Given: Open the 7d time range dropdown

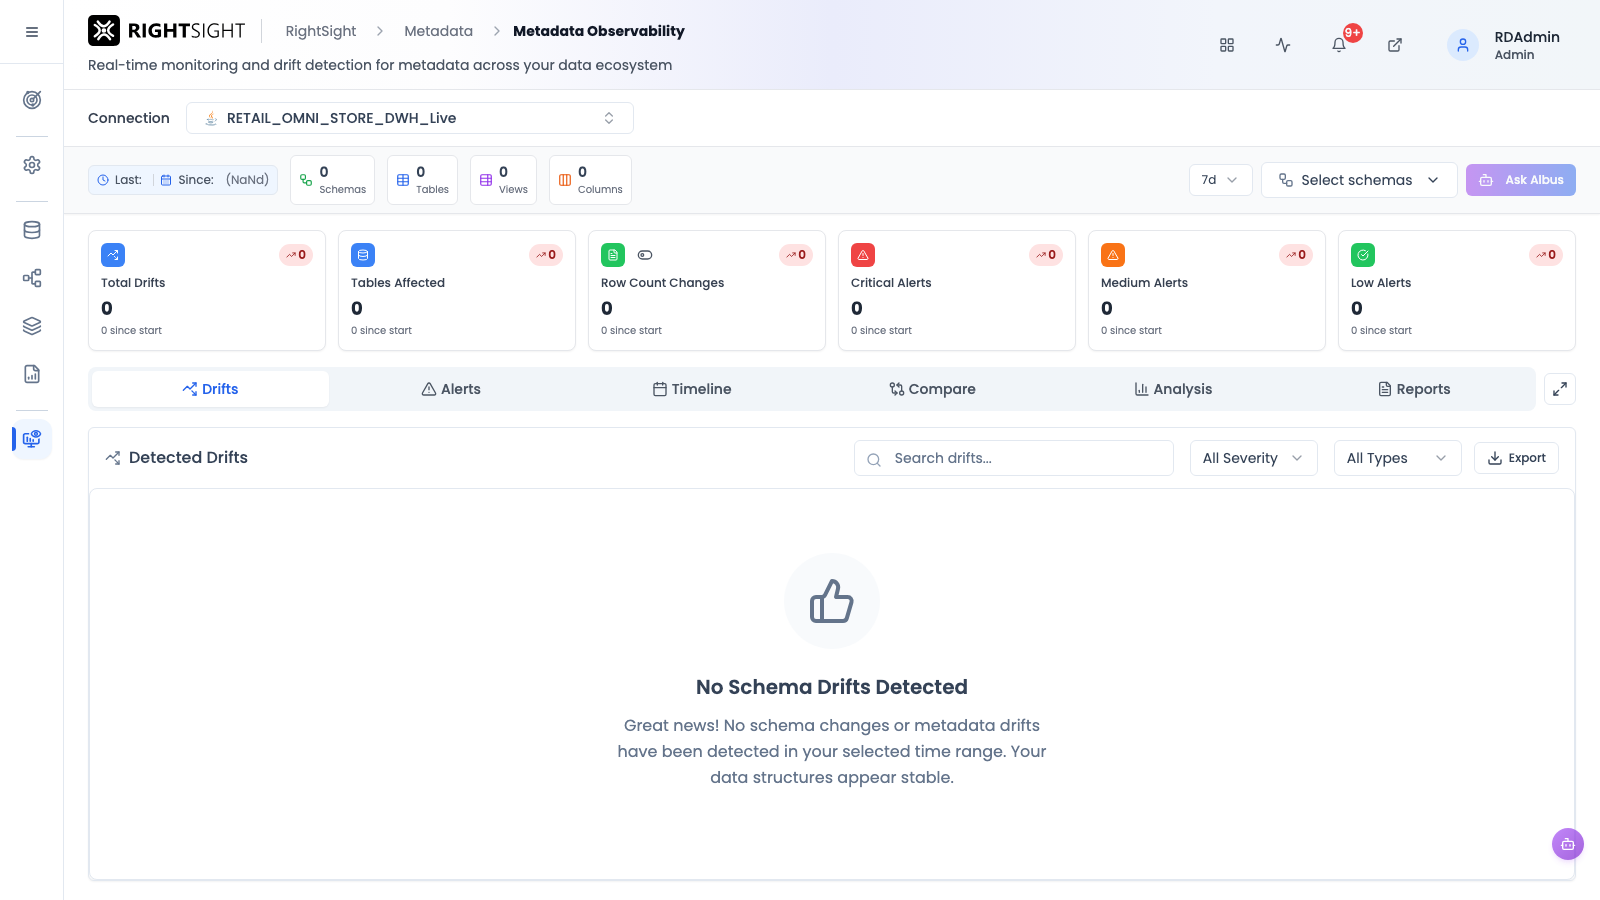Looking at the screenshot, I should click(x=1220, y=180).
